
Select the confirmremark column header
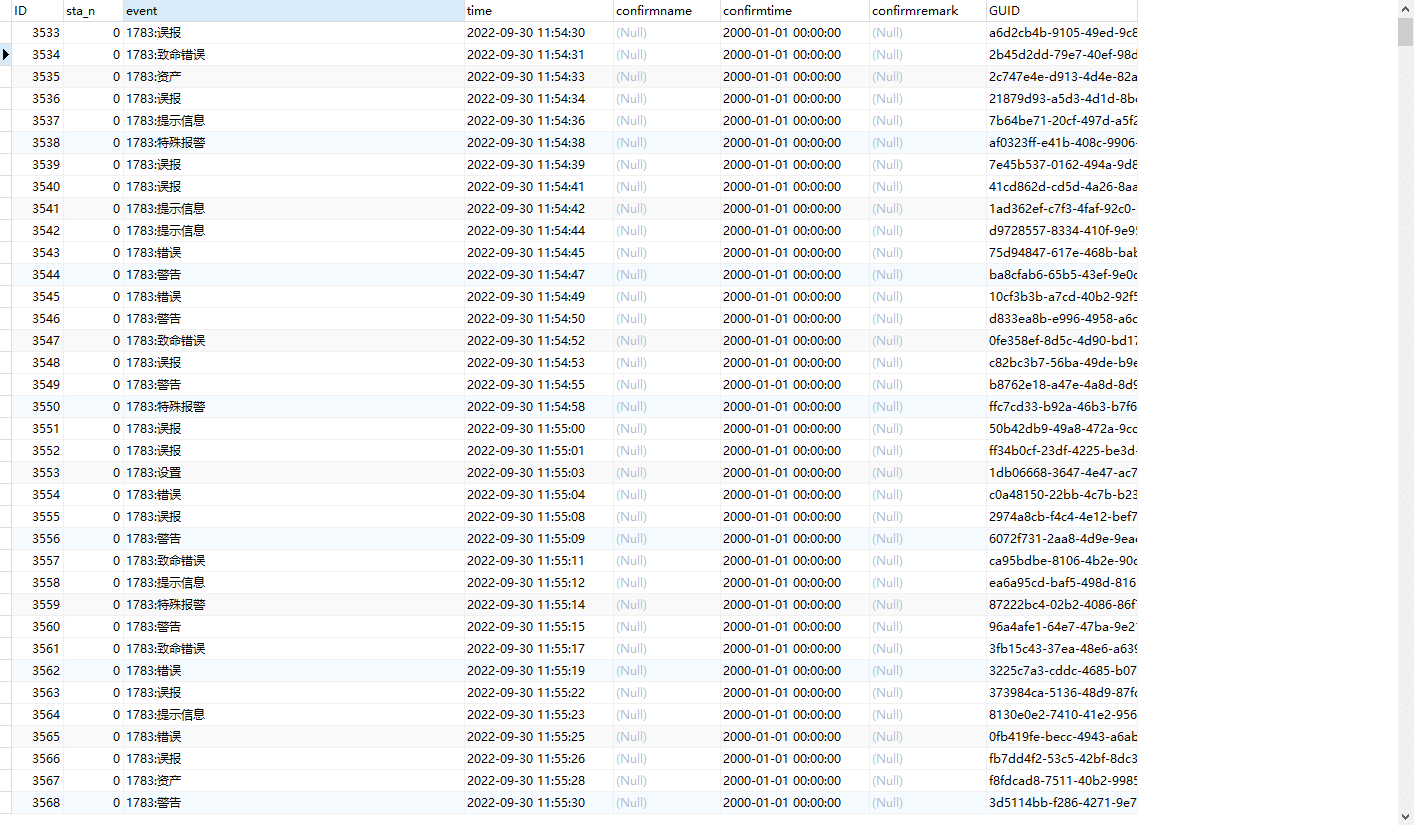[x=927, y=10]
